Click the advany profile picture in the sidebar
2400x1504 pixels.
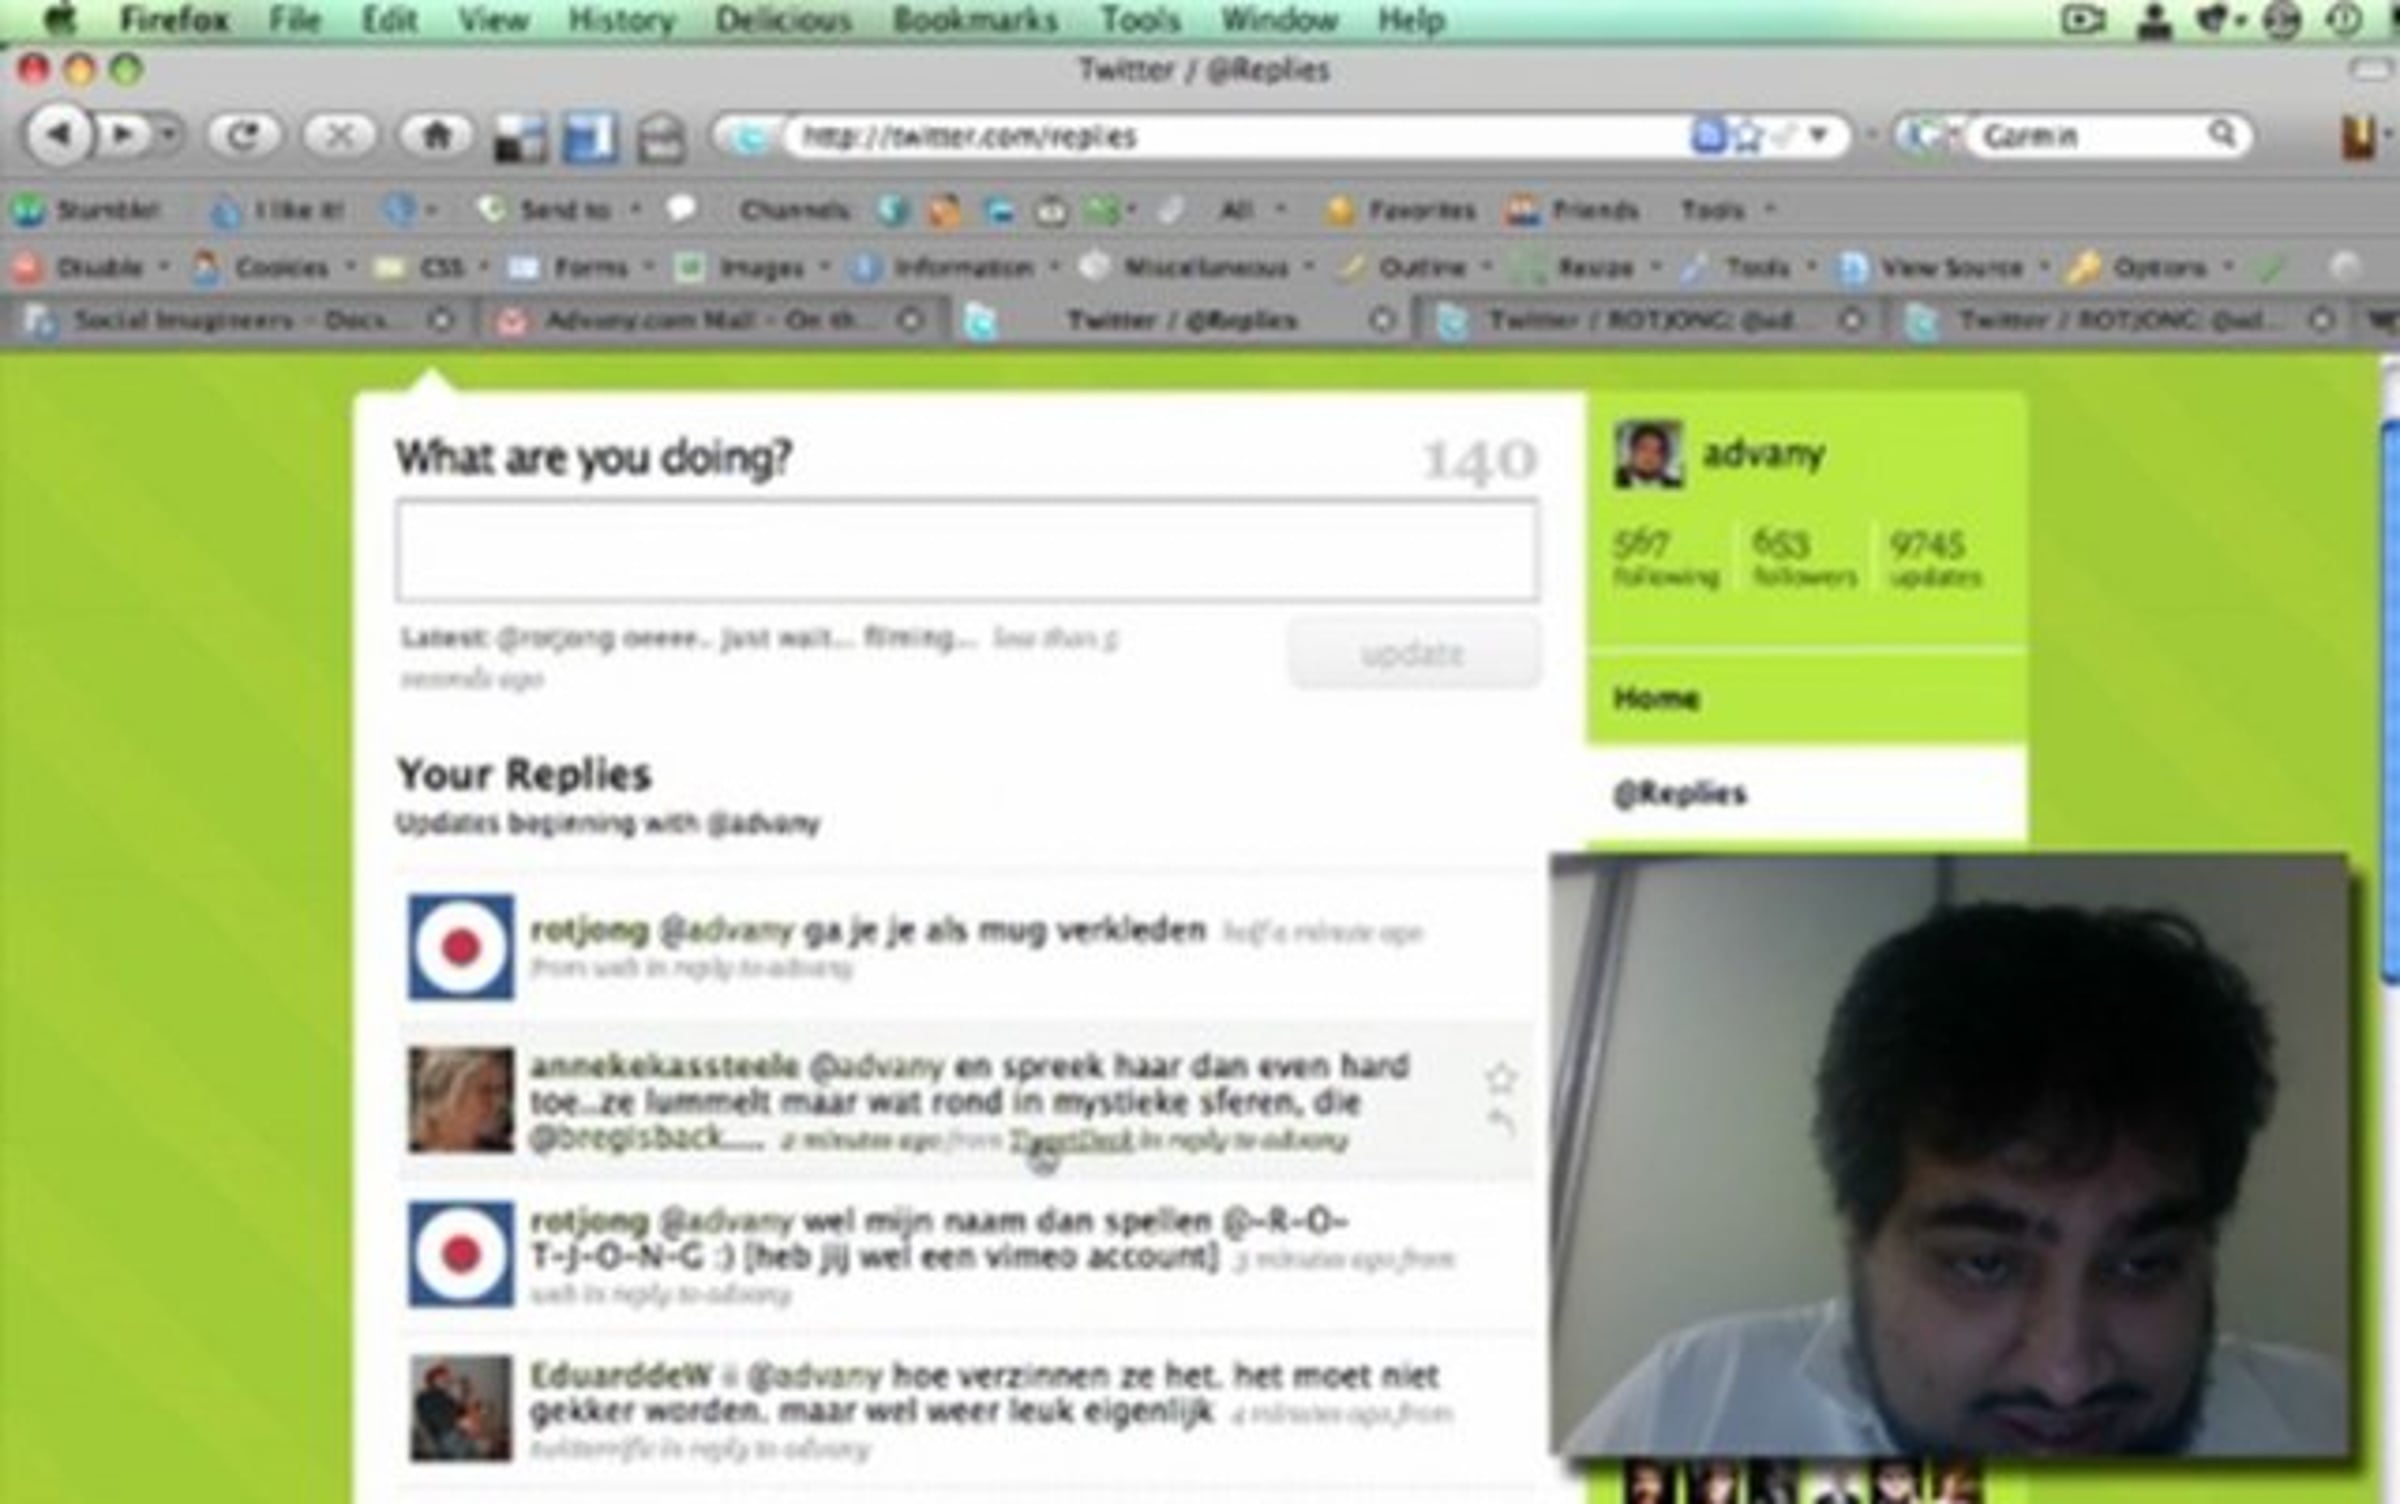click(x=1649, y=455)
